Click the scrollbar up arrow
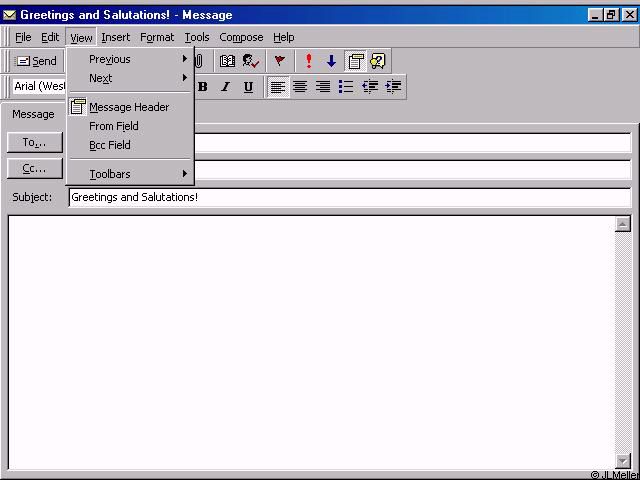640x480 pixels. pos(622,224)
